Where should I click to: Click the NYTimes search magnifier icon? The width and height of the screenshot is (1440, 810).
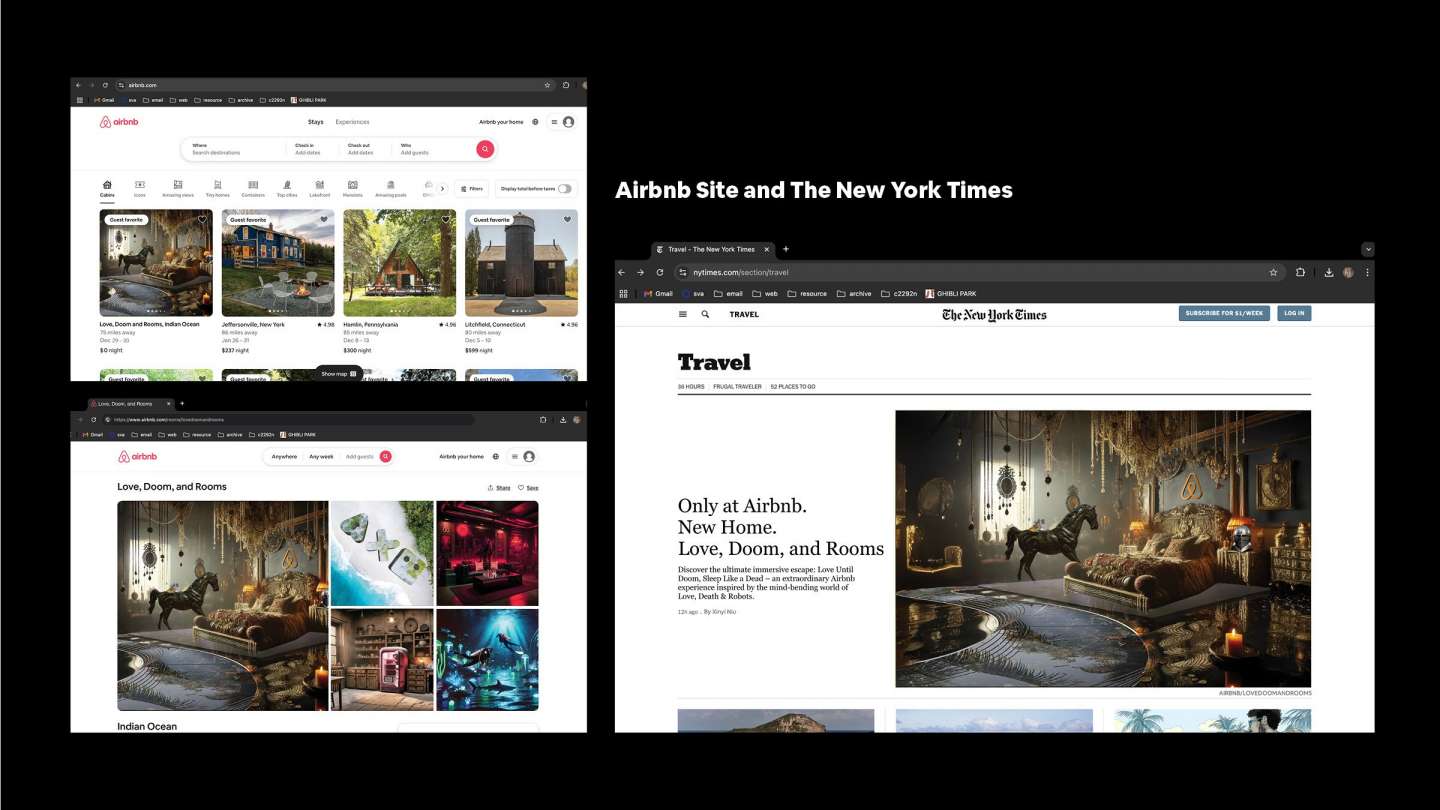click(705, 314)
